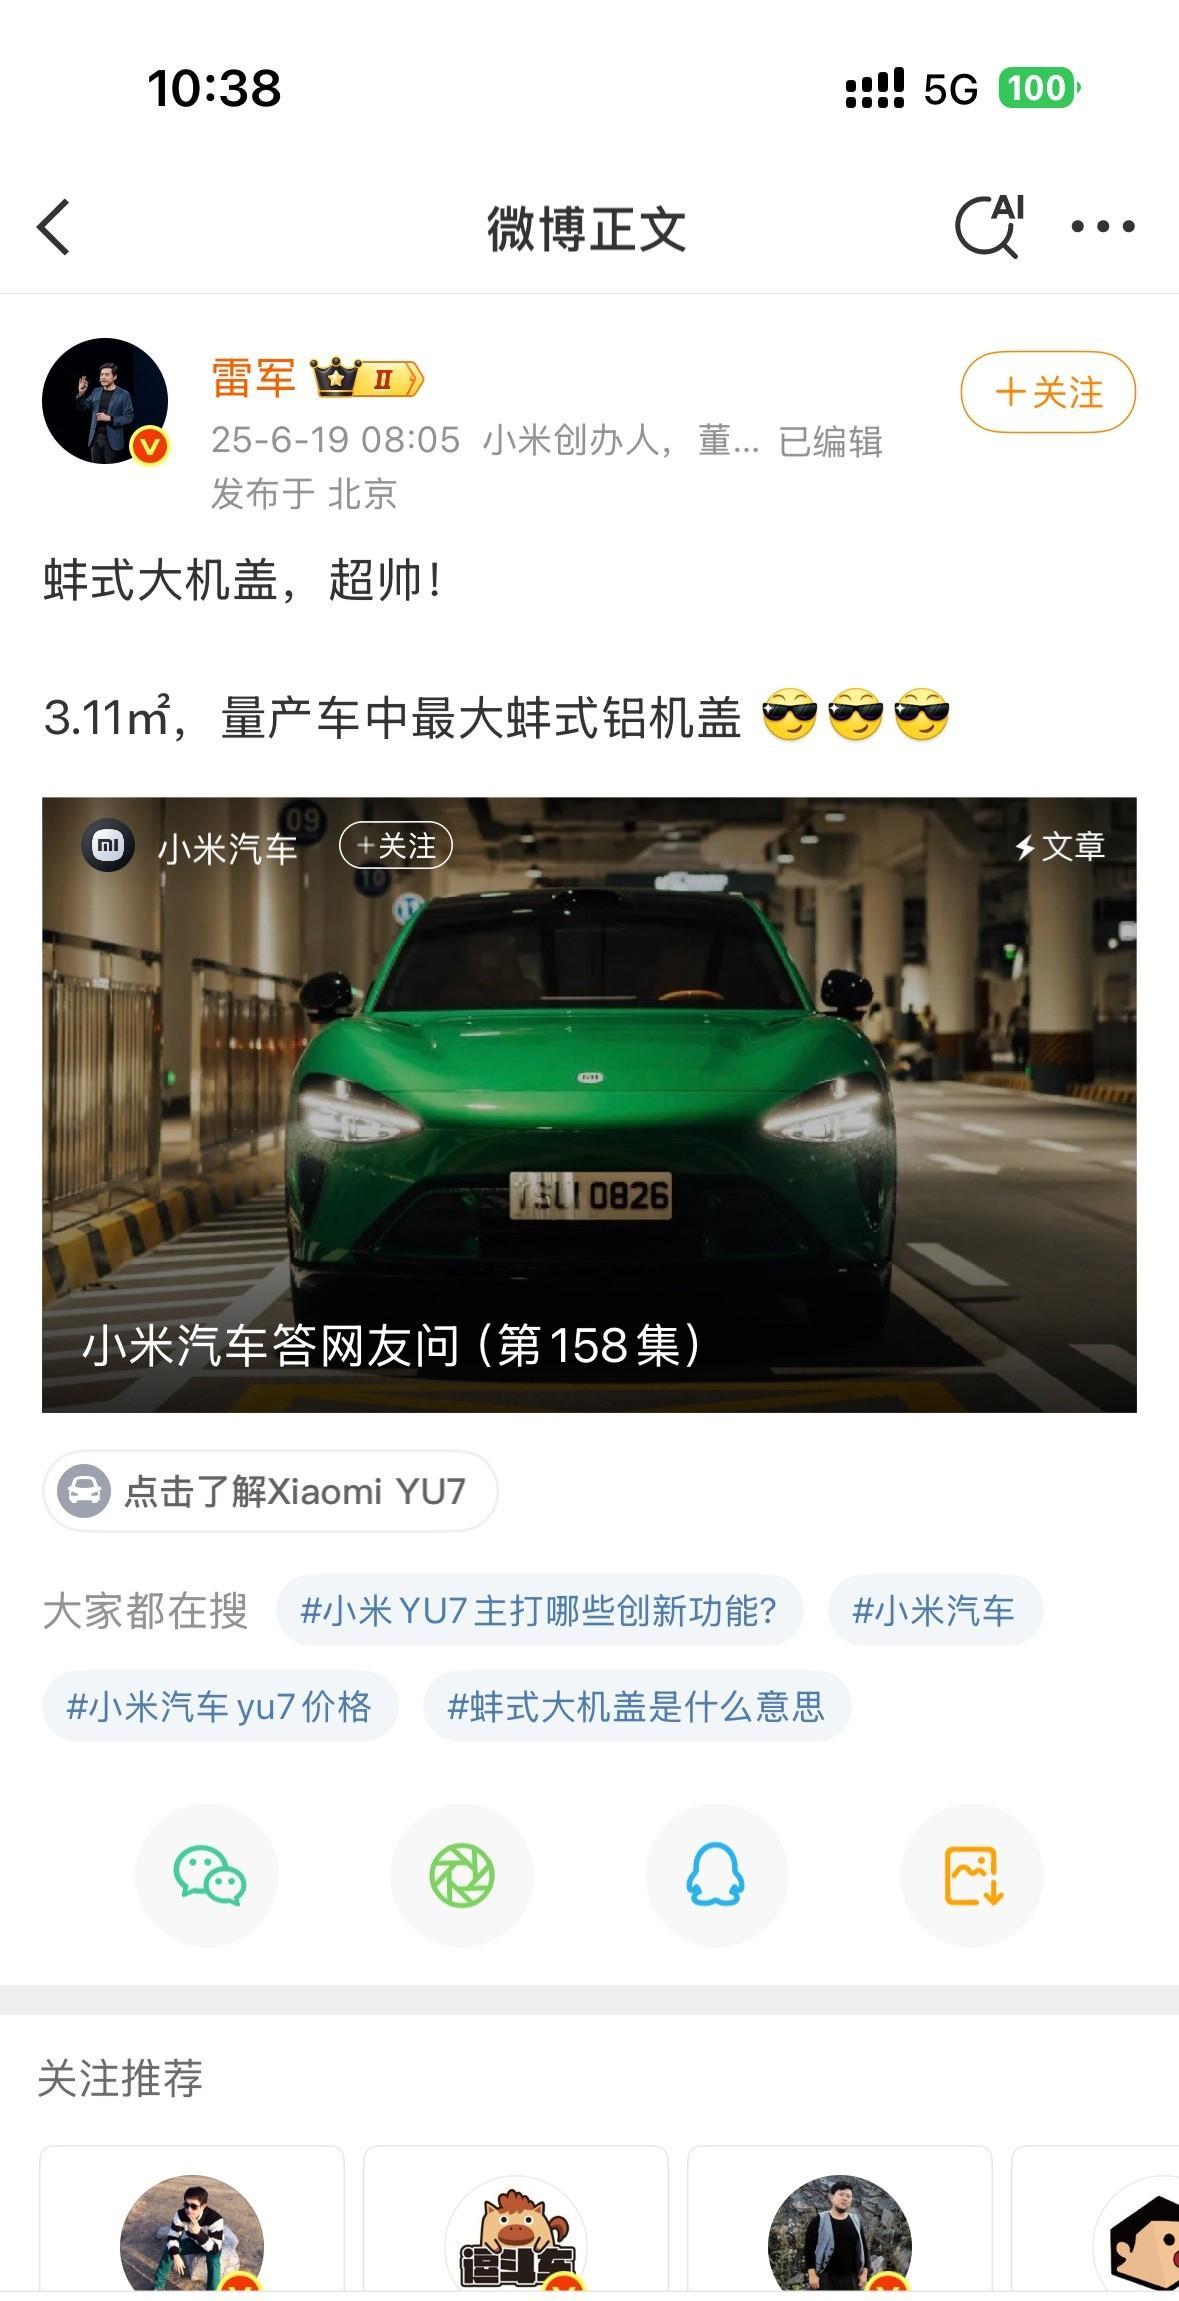Open article 小米汽车答网友问 第158集
The height and width of the screenshot is (2301, 1179).
[x=589, y=1105]
